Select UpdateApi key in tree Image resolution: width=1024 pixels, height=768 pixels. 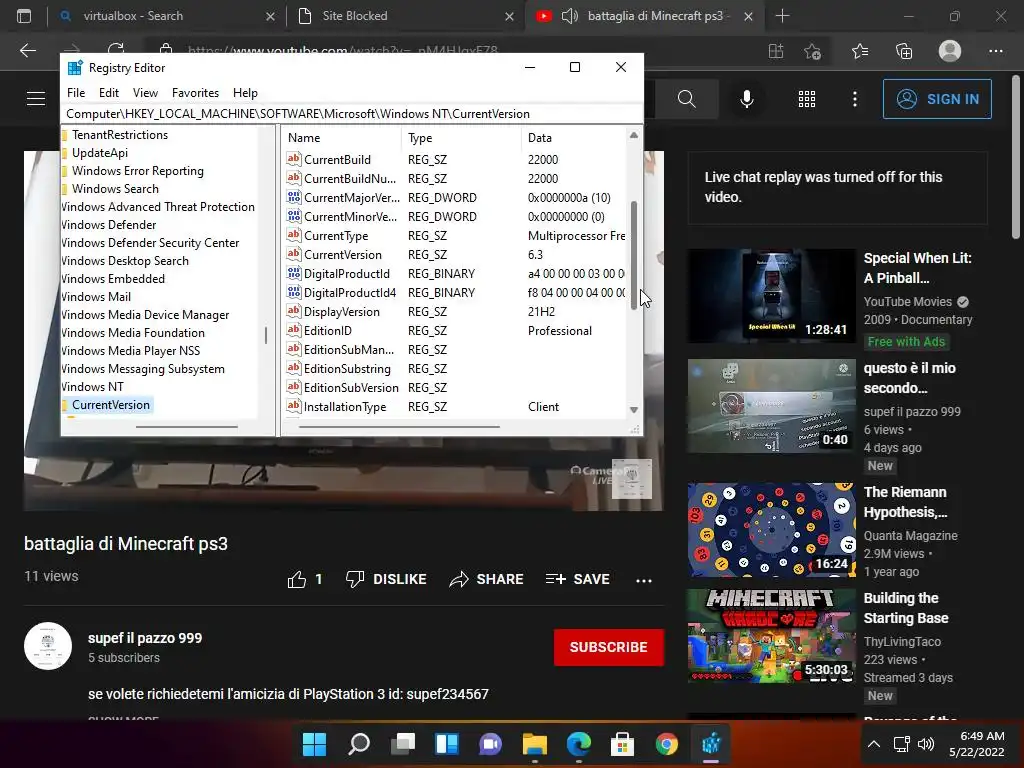pos(100,153)
